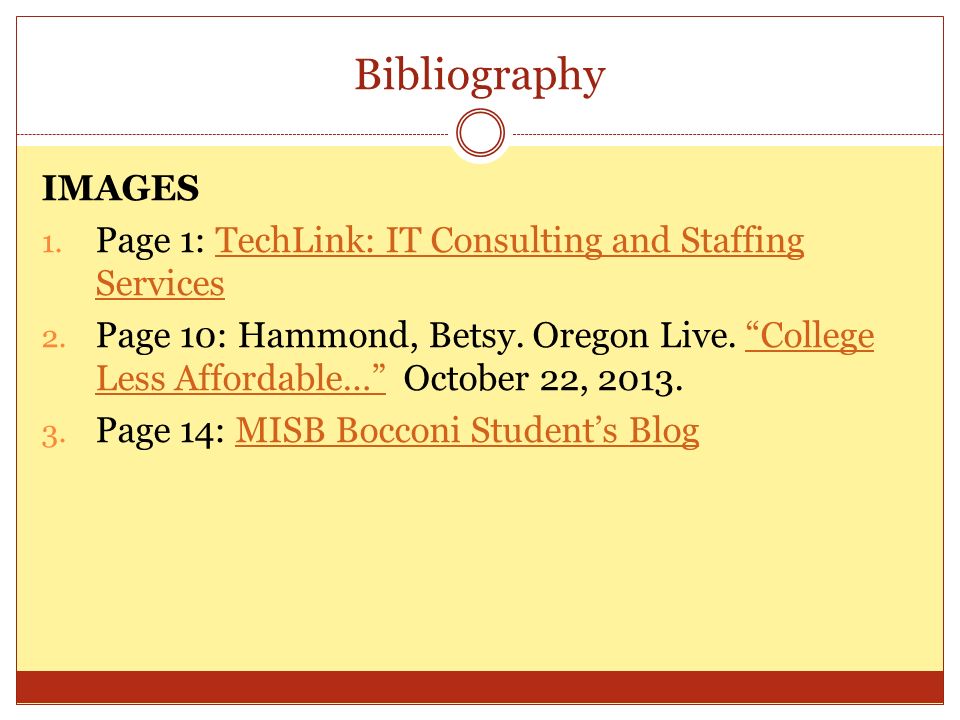
Task: Click the circular ornament under the title
Action: (x=481, y=133)
